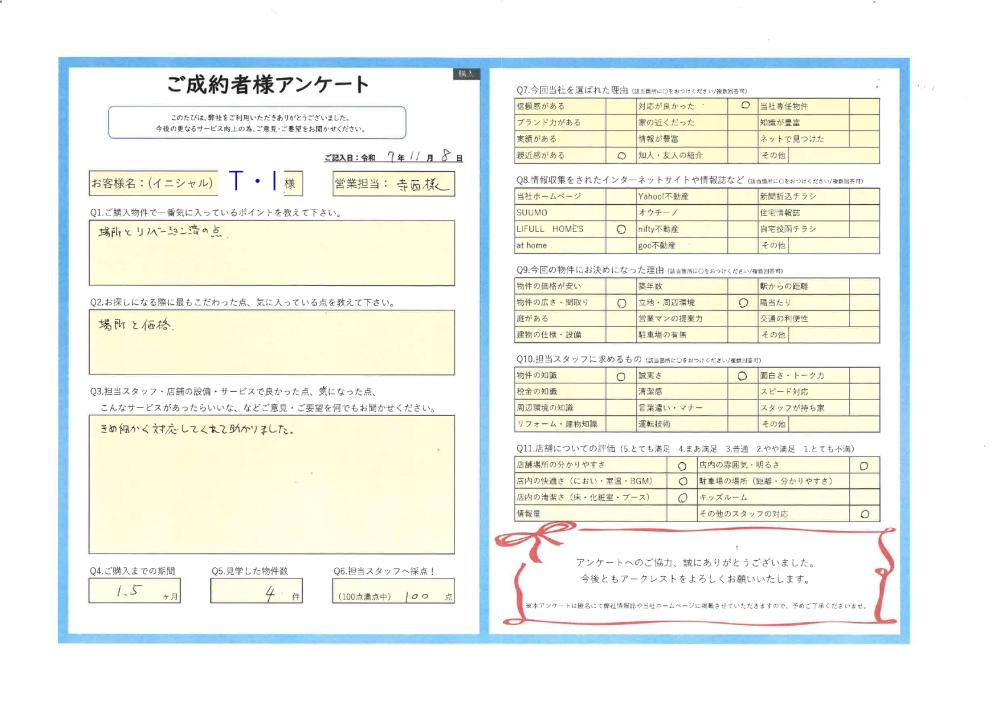
Task: Mark the checkbox for 駅からの距離
Action: (x=864, y=286)
